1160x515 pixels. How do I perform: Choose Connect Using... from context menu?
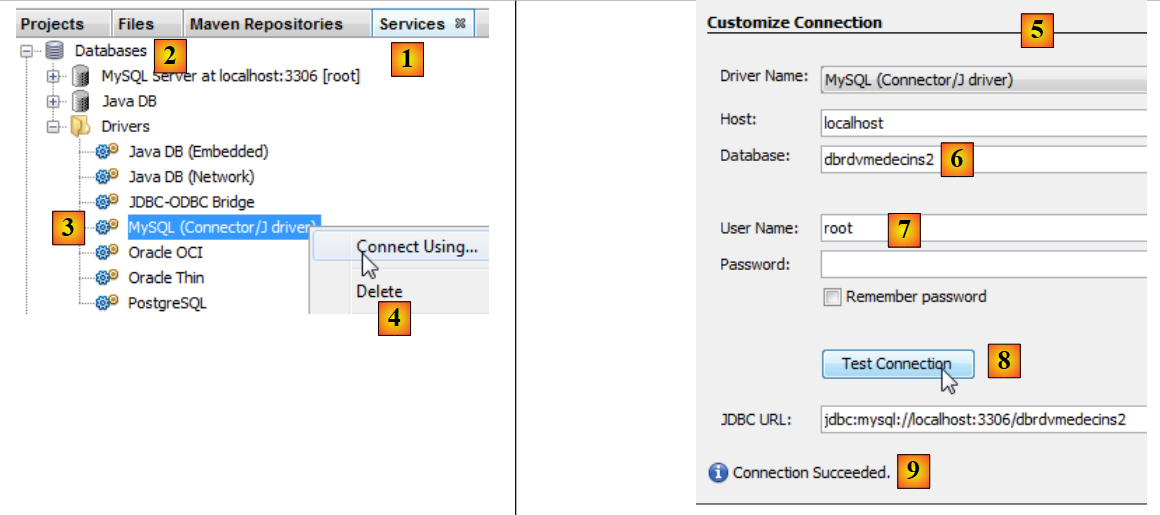[416, 247]
